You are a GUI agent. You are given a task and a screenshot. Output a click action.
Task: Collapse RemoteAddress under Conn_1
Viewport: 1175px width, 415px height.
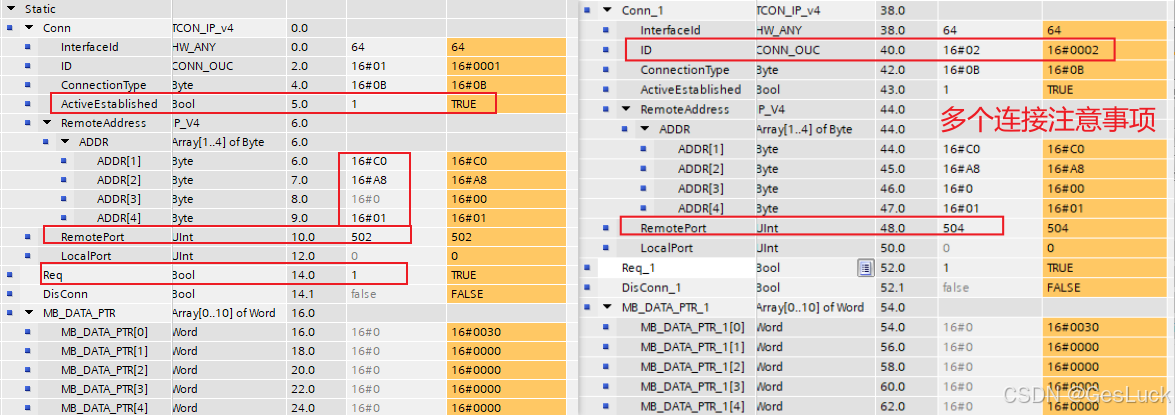coord(626,109)
